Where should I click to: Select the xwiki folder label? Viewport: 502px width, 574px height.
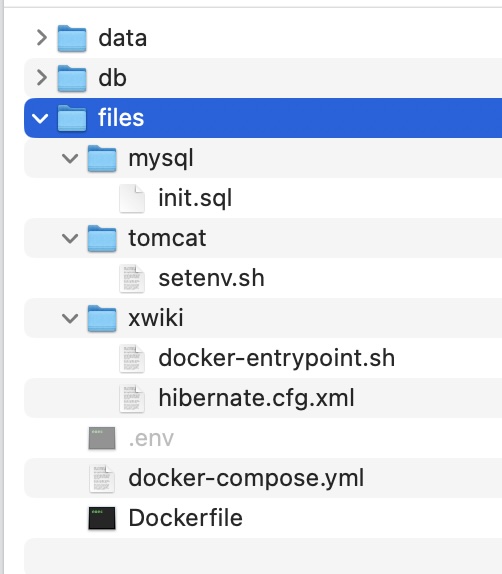pos(156,318)
